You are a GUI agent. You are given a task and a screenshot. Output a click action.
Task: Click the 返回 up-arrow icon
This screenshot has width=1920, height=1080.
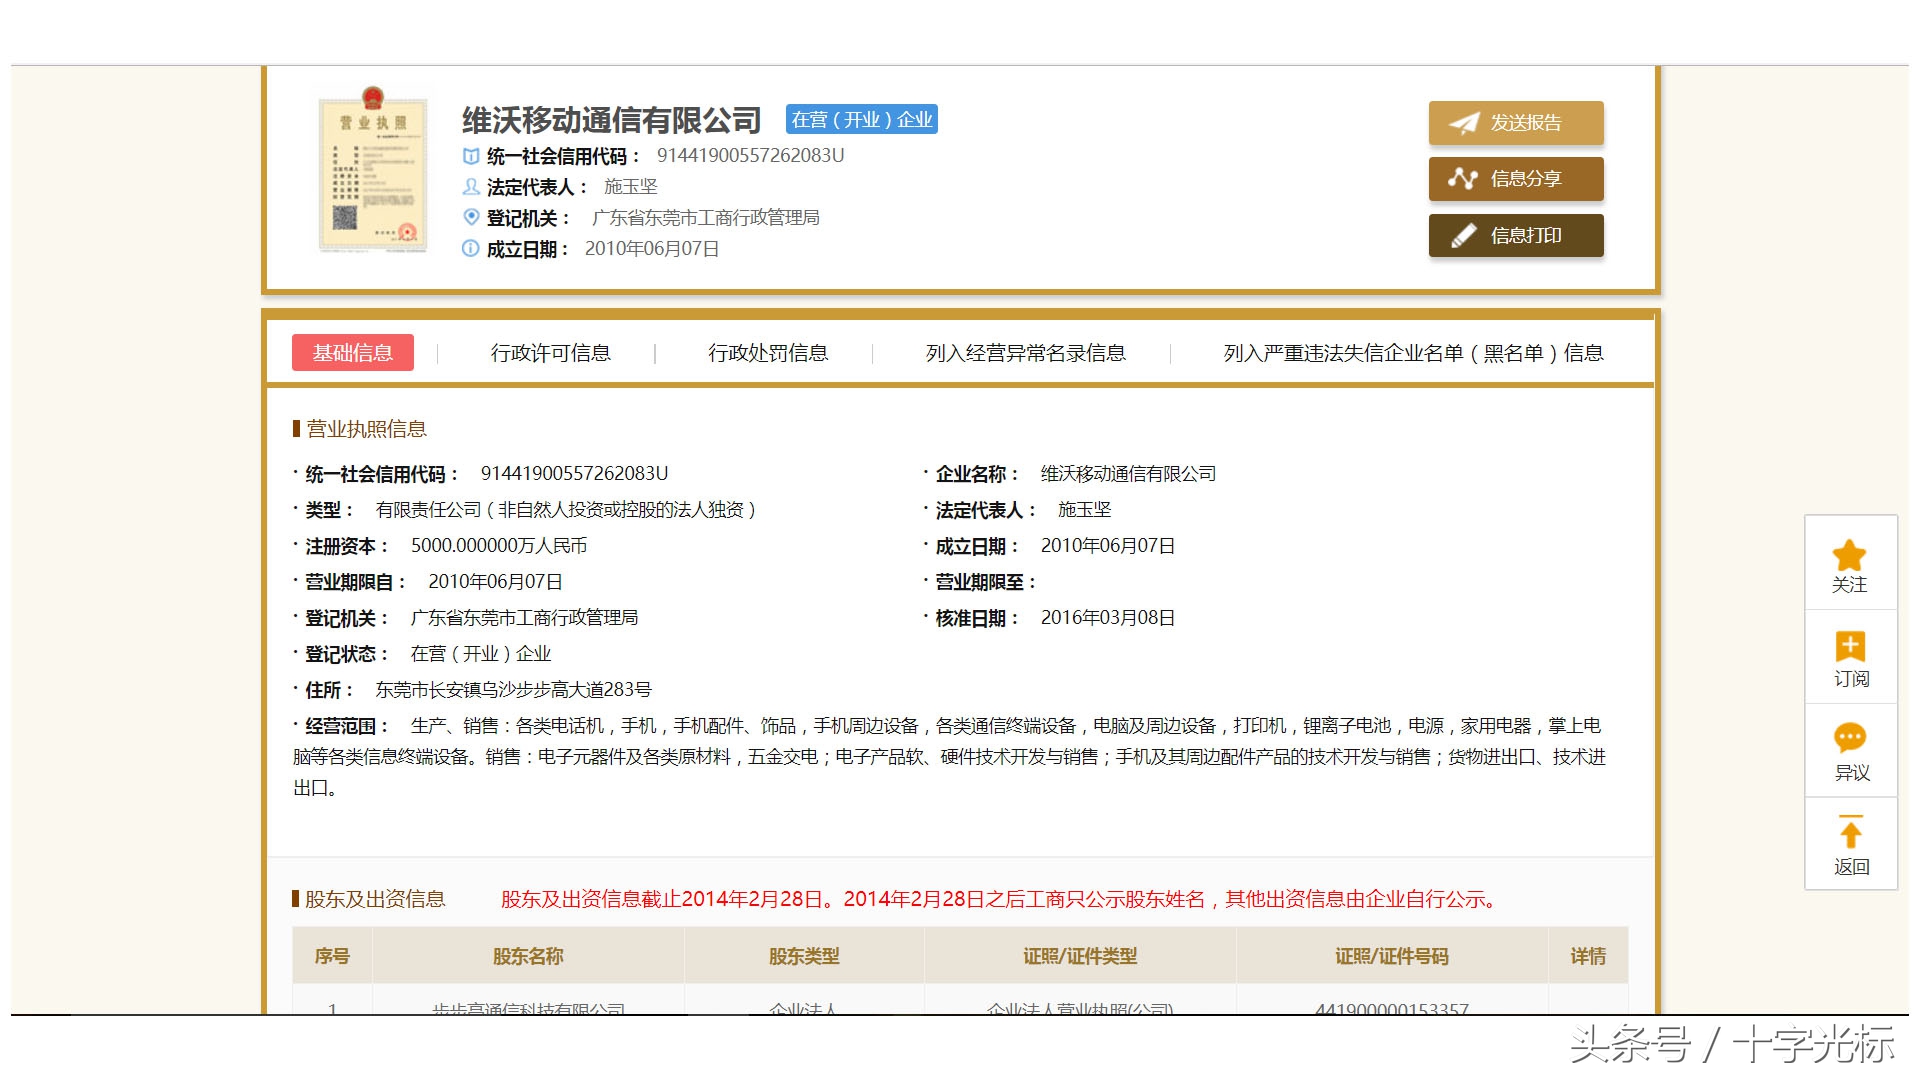(x=1851, y=831)
